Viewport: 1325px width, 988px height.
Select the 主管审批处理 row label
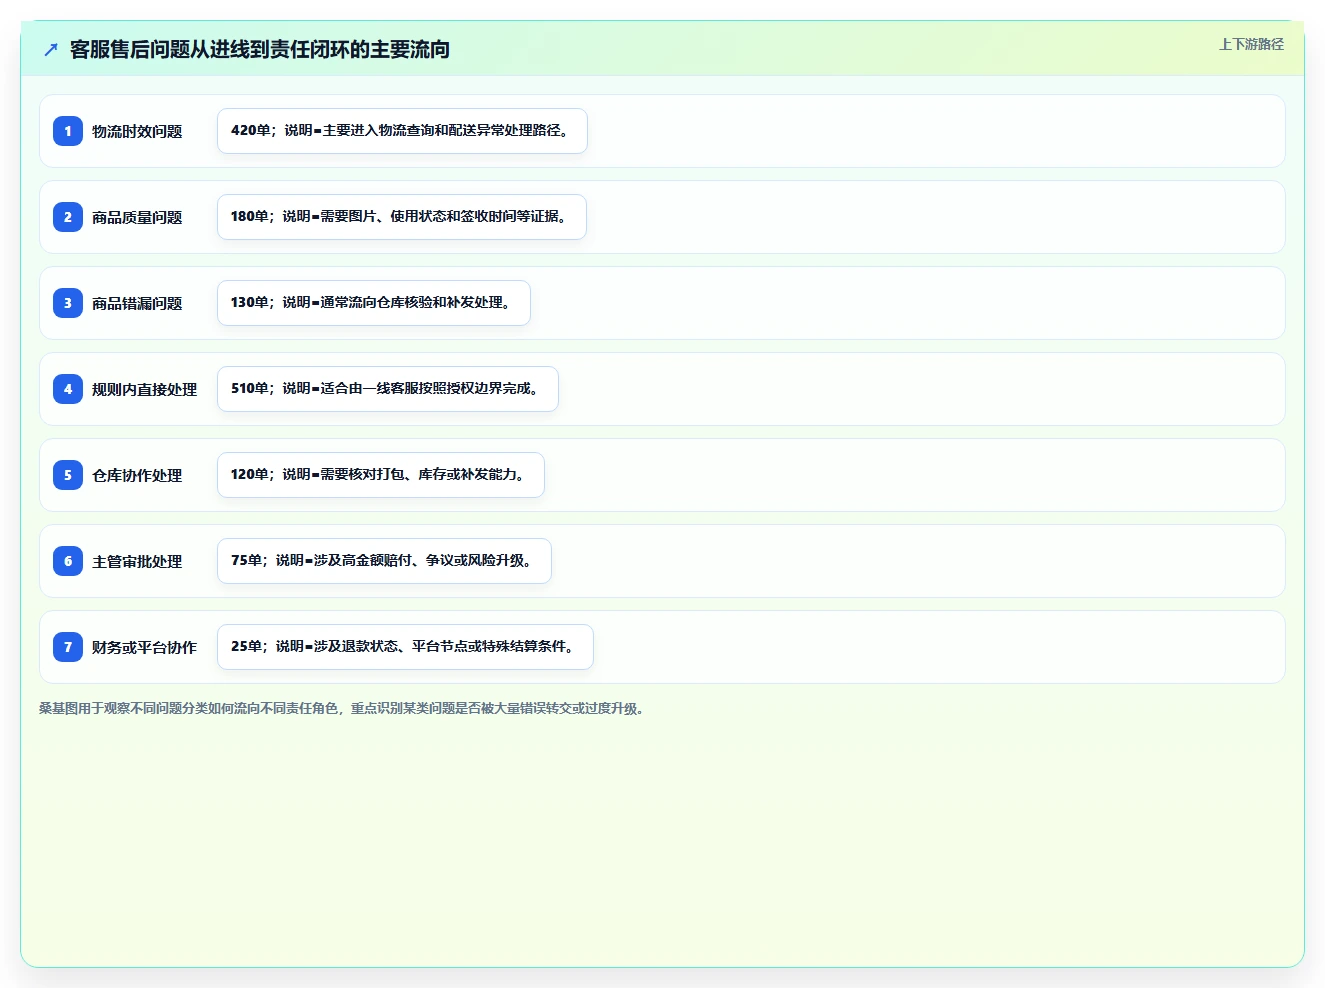[x=137, y=561]
